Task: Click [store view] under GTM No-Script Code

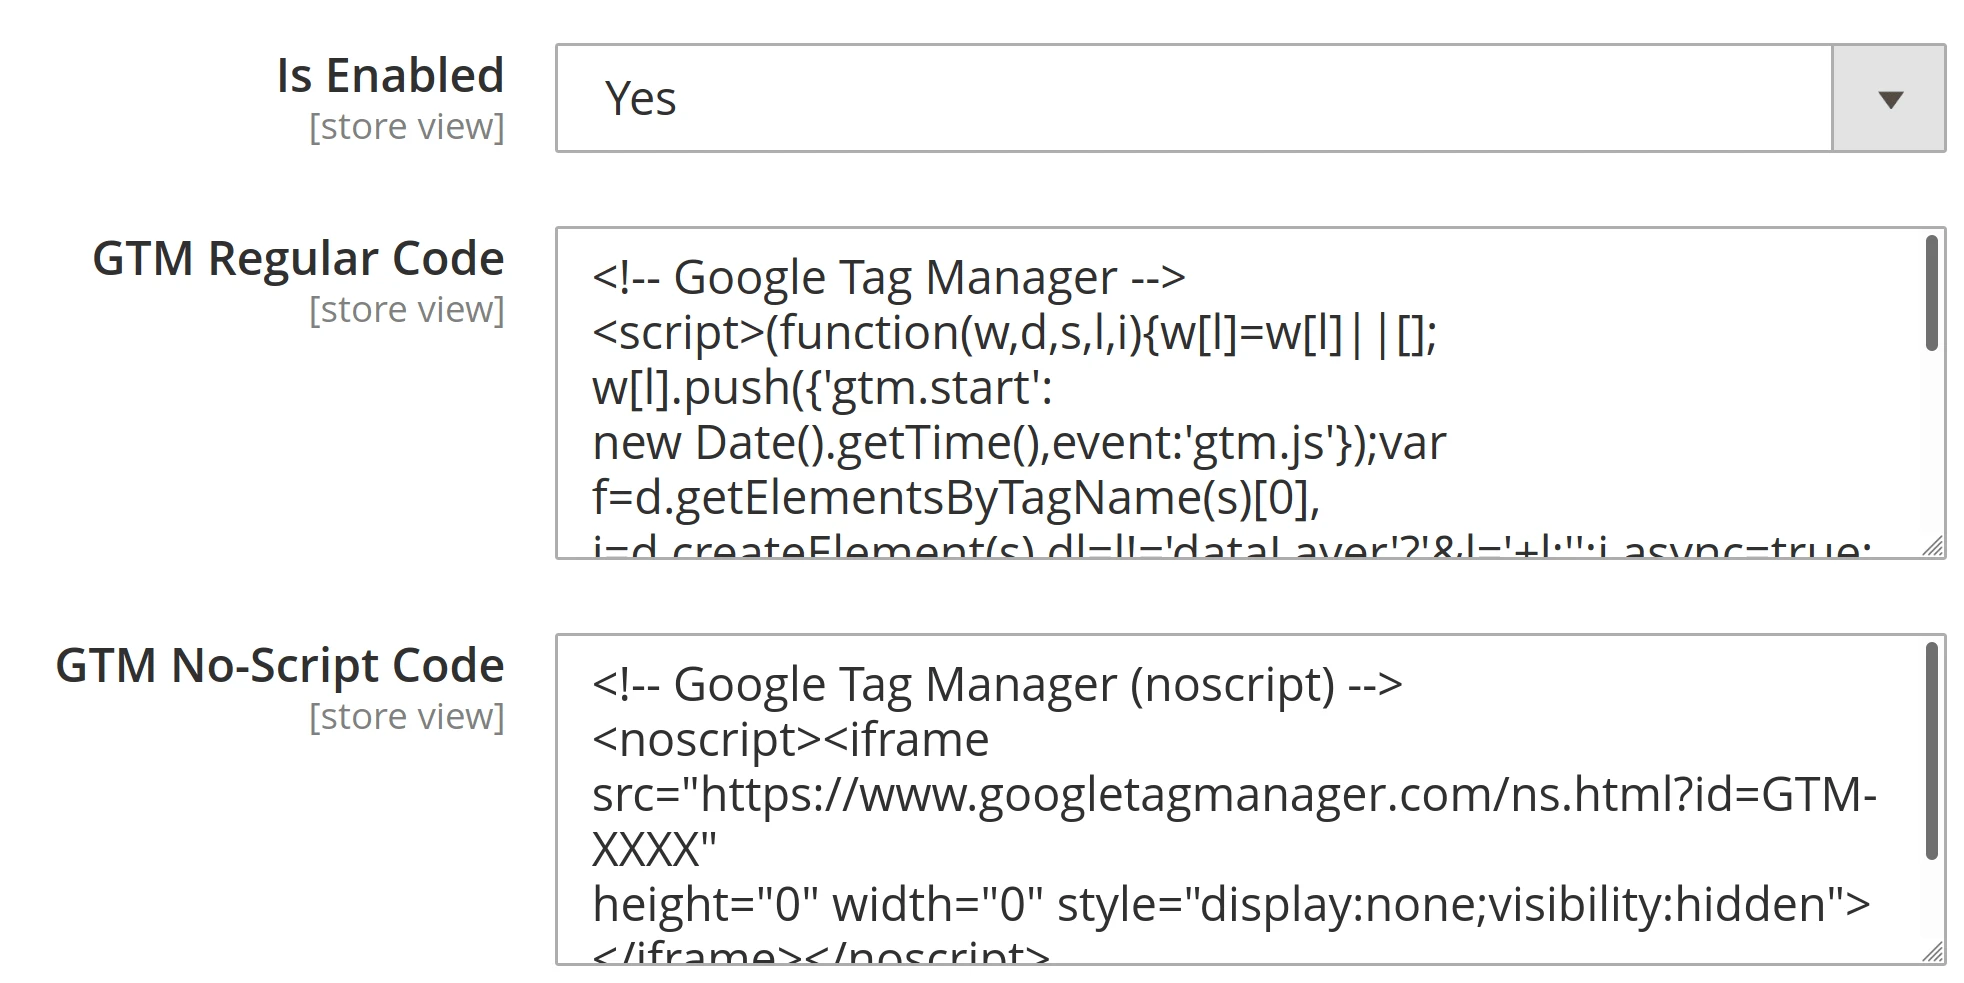Action: coord(406,716)
